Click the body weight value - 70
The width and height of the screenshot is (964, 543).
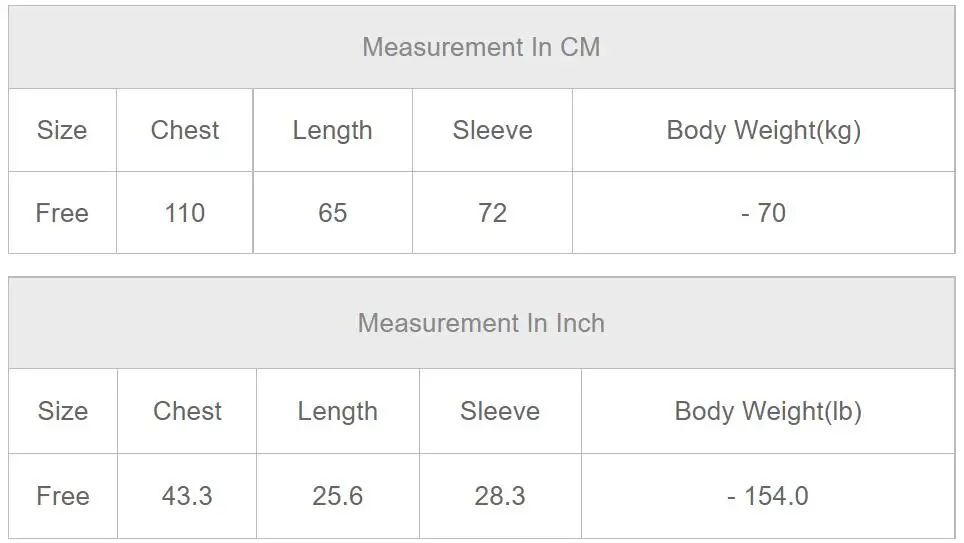[x=764, y=213]
